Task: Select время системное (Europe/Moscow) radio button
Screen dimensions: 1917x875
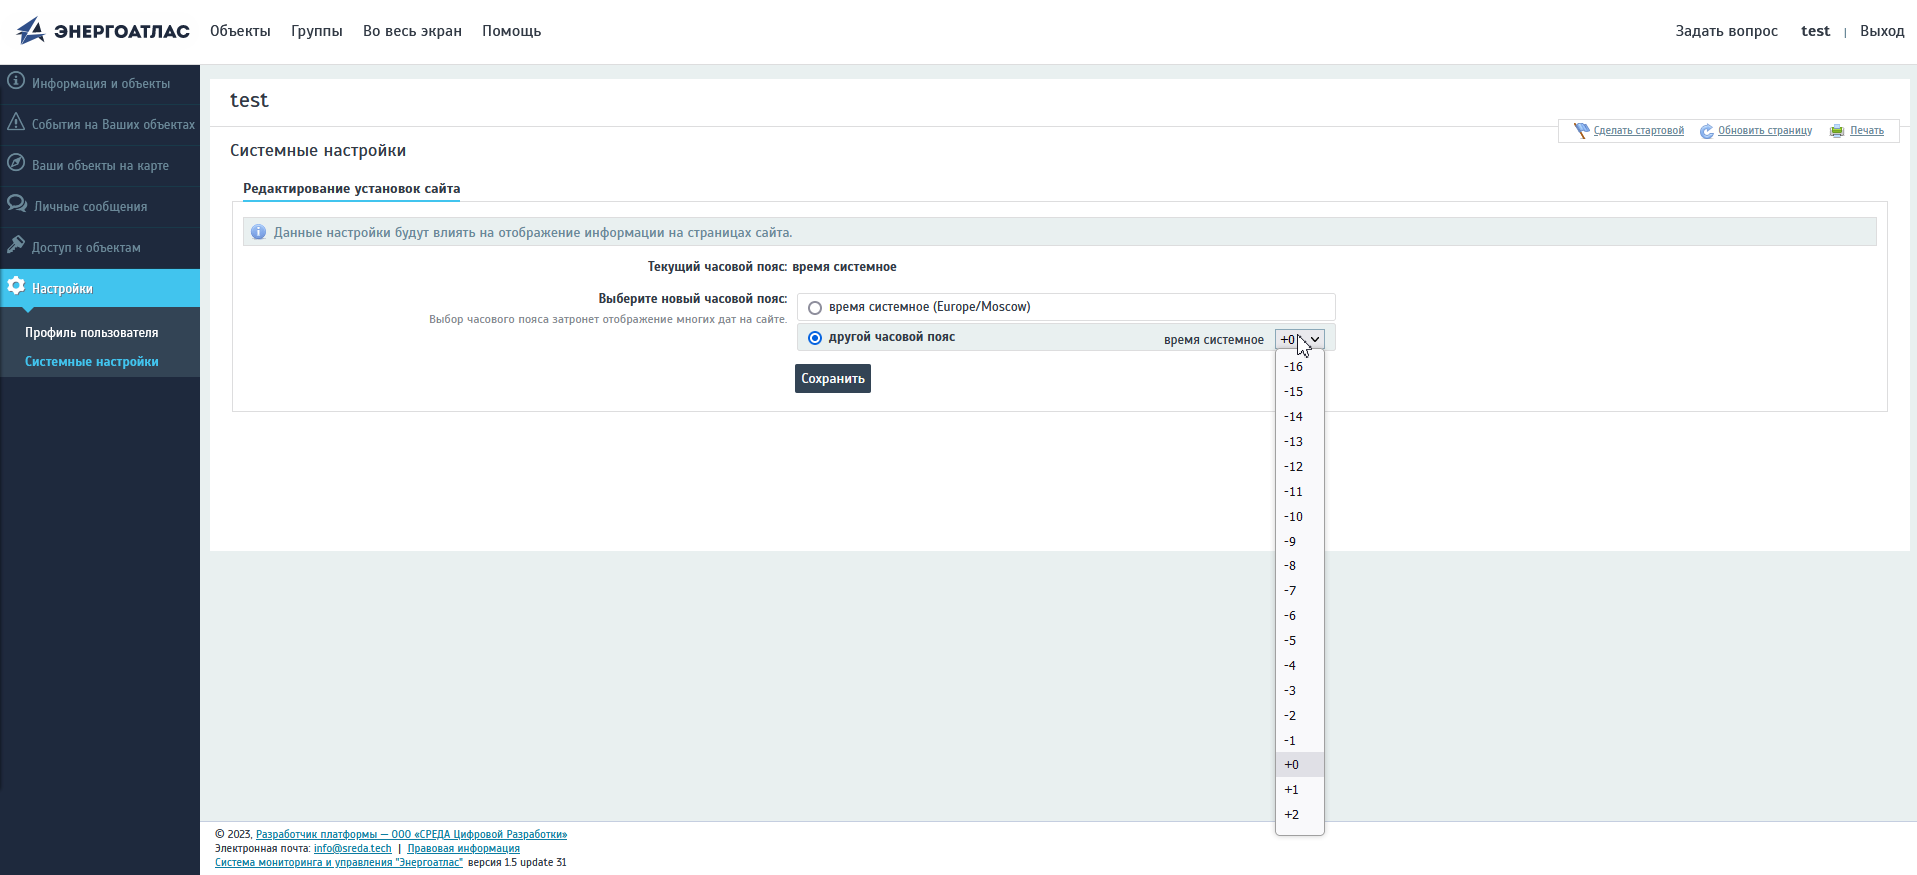Action: pyautogui.click(x=815, y=308)
